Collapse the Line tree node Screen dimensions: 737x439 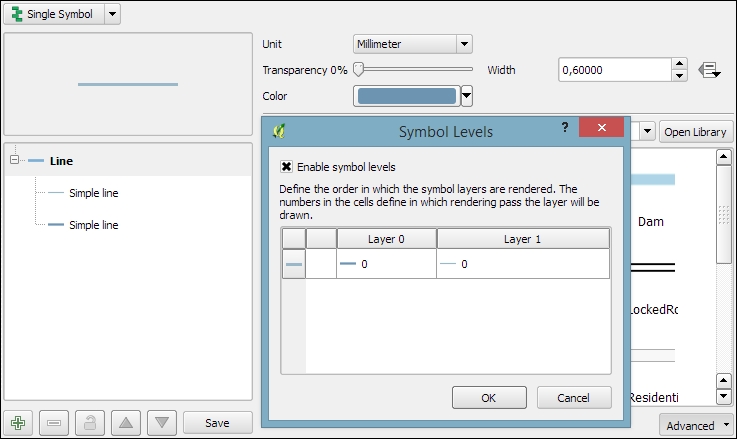[15, 160]
